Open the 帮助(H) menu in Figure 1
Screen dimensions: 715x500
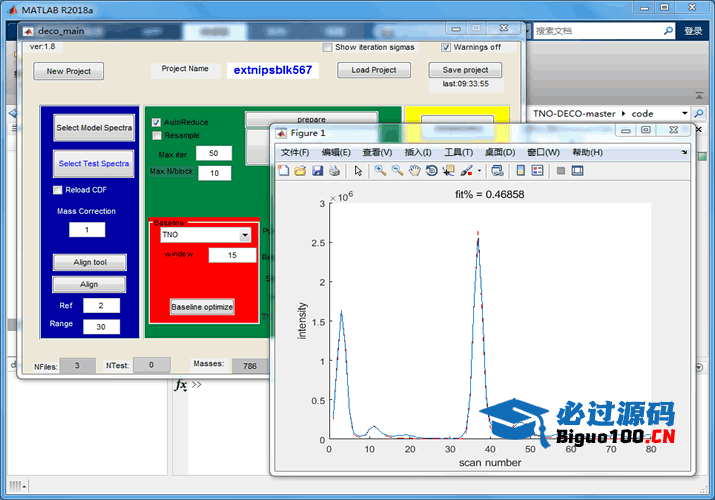tap(587, 152)
